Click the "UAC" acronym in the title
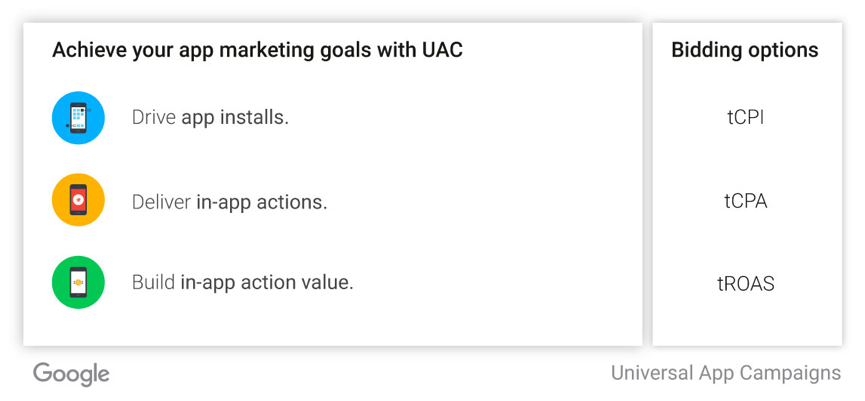The height and width of the screenshot is (401, 865). [x=441, y=50]
